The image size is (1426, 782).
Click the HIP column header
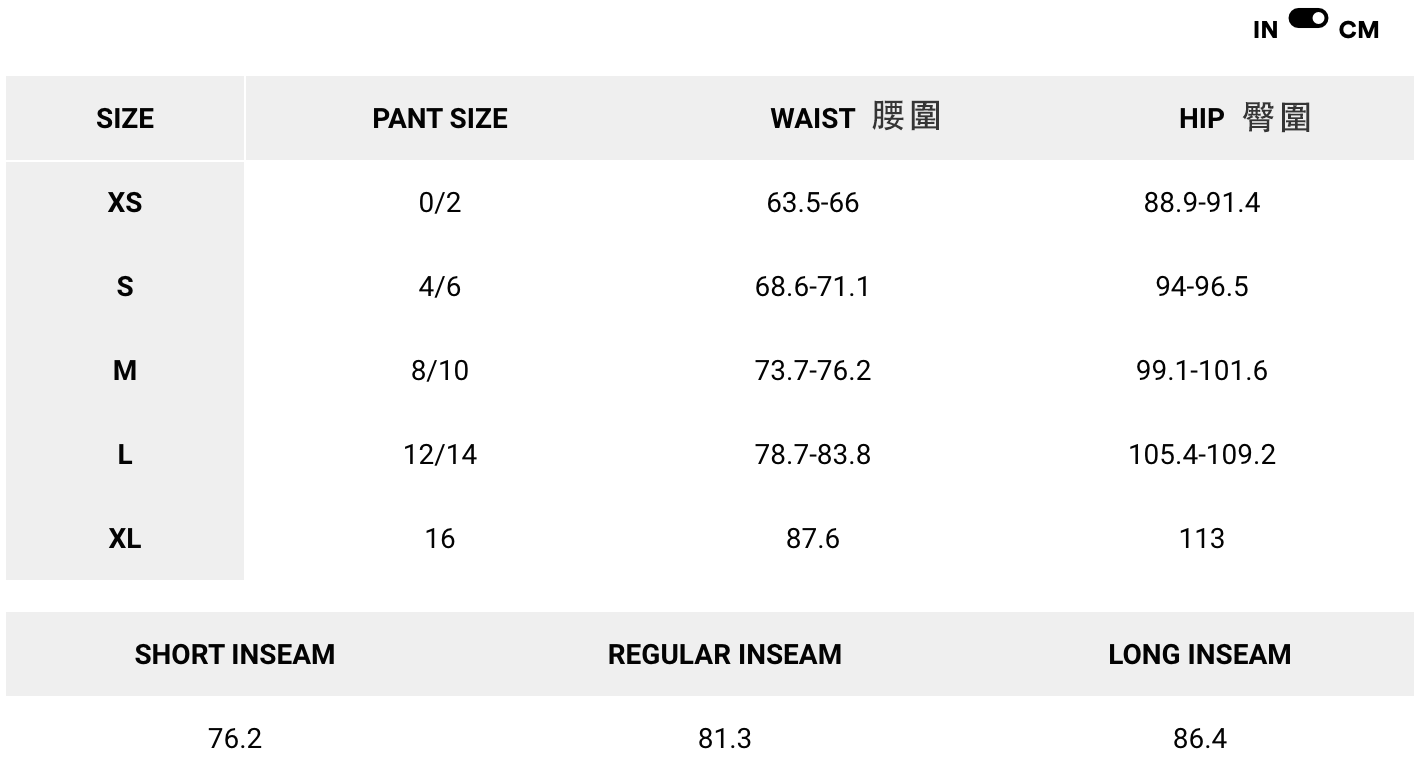tap(1244, 118)
